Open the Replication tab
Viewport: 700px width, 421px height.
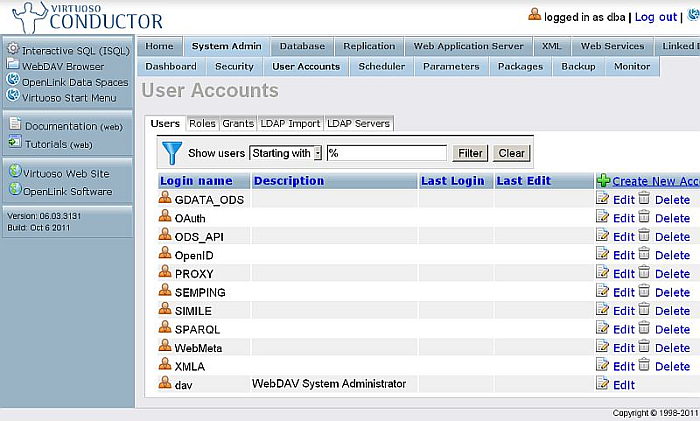(x=369, y=46)
